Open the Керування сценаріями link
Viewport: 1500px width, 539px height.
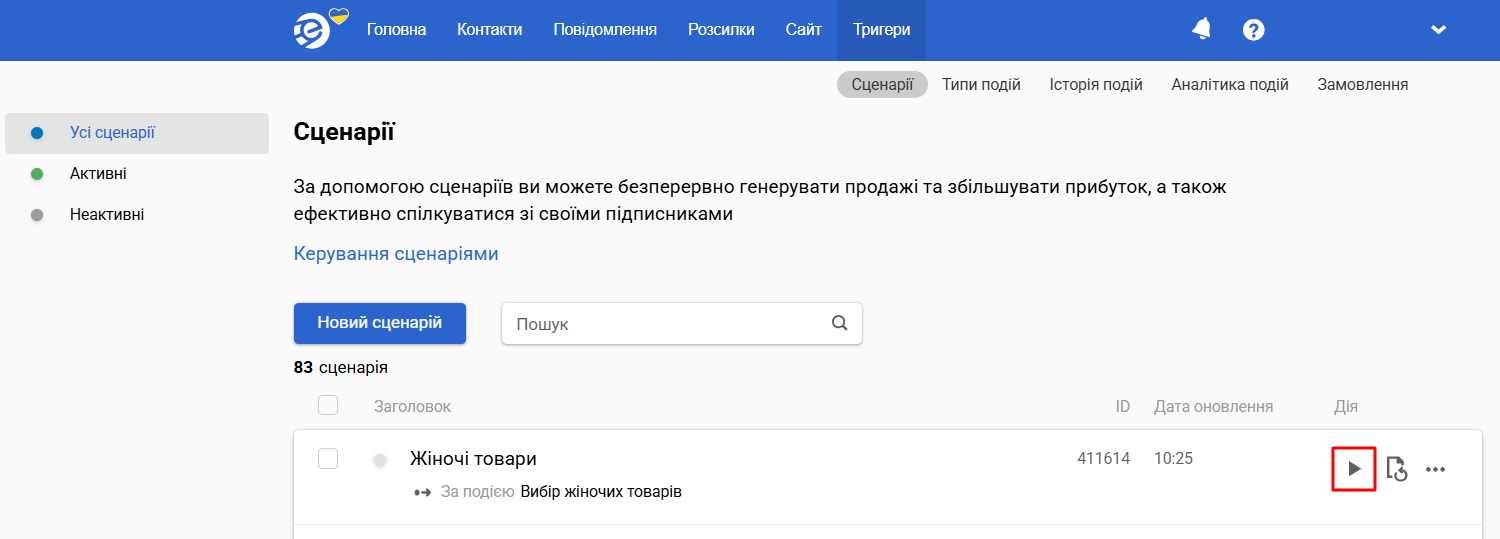[396, 254]
